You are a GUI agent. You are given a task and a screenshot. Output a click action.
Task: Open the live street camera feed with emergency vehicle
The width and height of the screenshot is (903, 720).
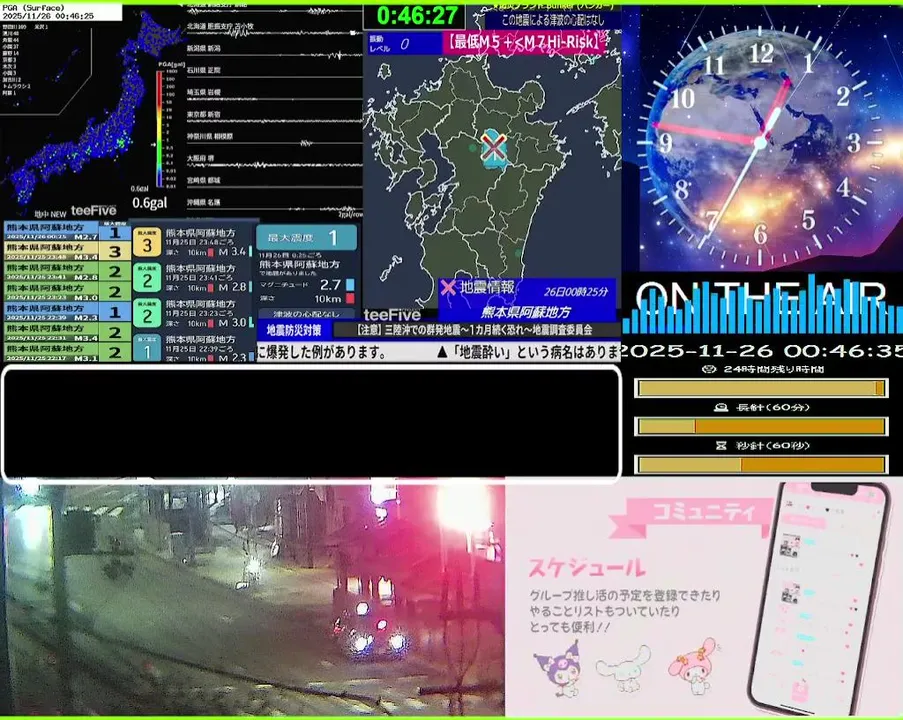[x=252, y=599]
